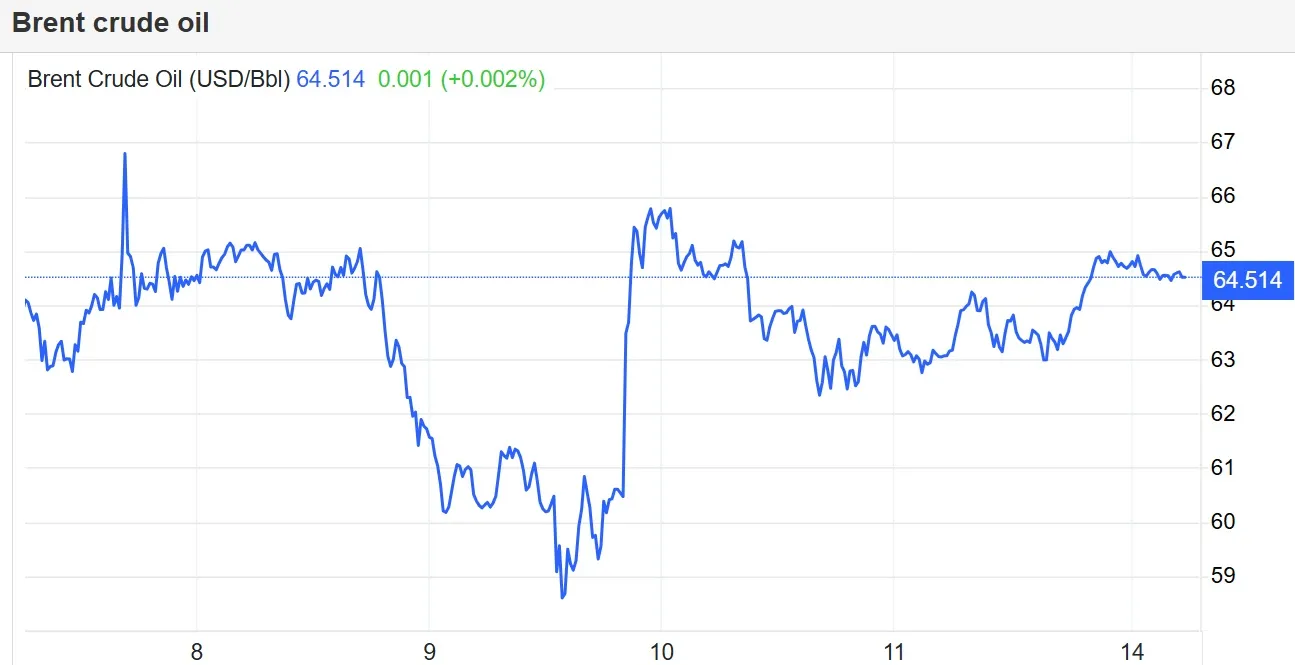Viewport: 1295px width, 665px height.
Task: Click date label 14 on the time axis
Action: pos(1132,653)
